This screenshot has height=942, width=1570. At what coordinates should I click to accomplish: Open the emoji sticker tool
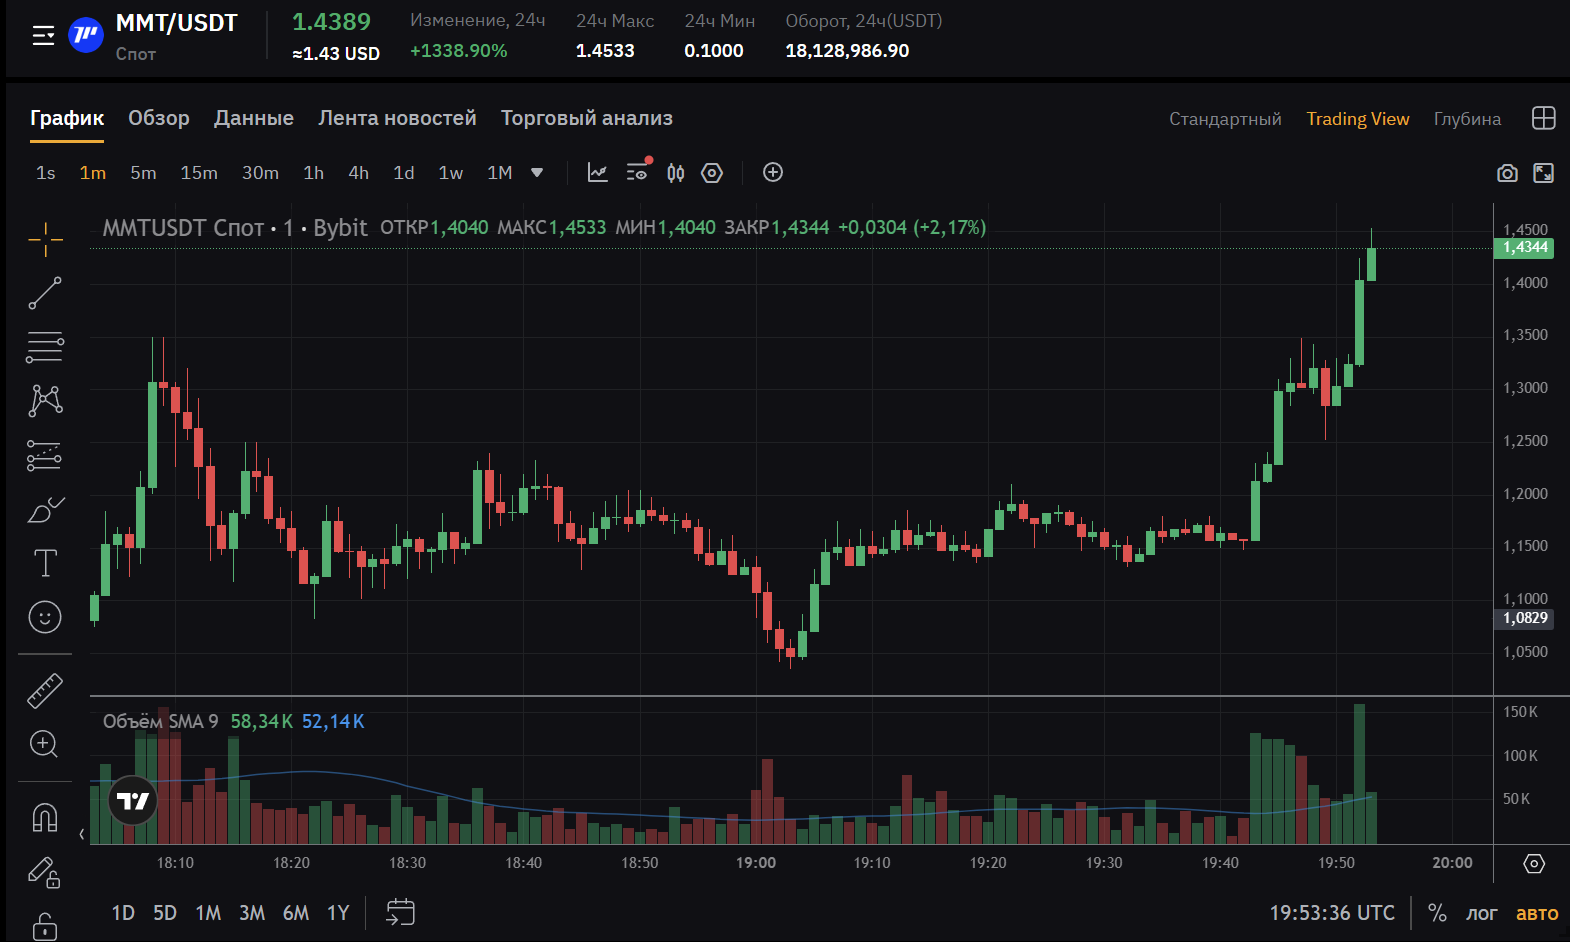[x=45, y=617]
